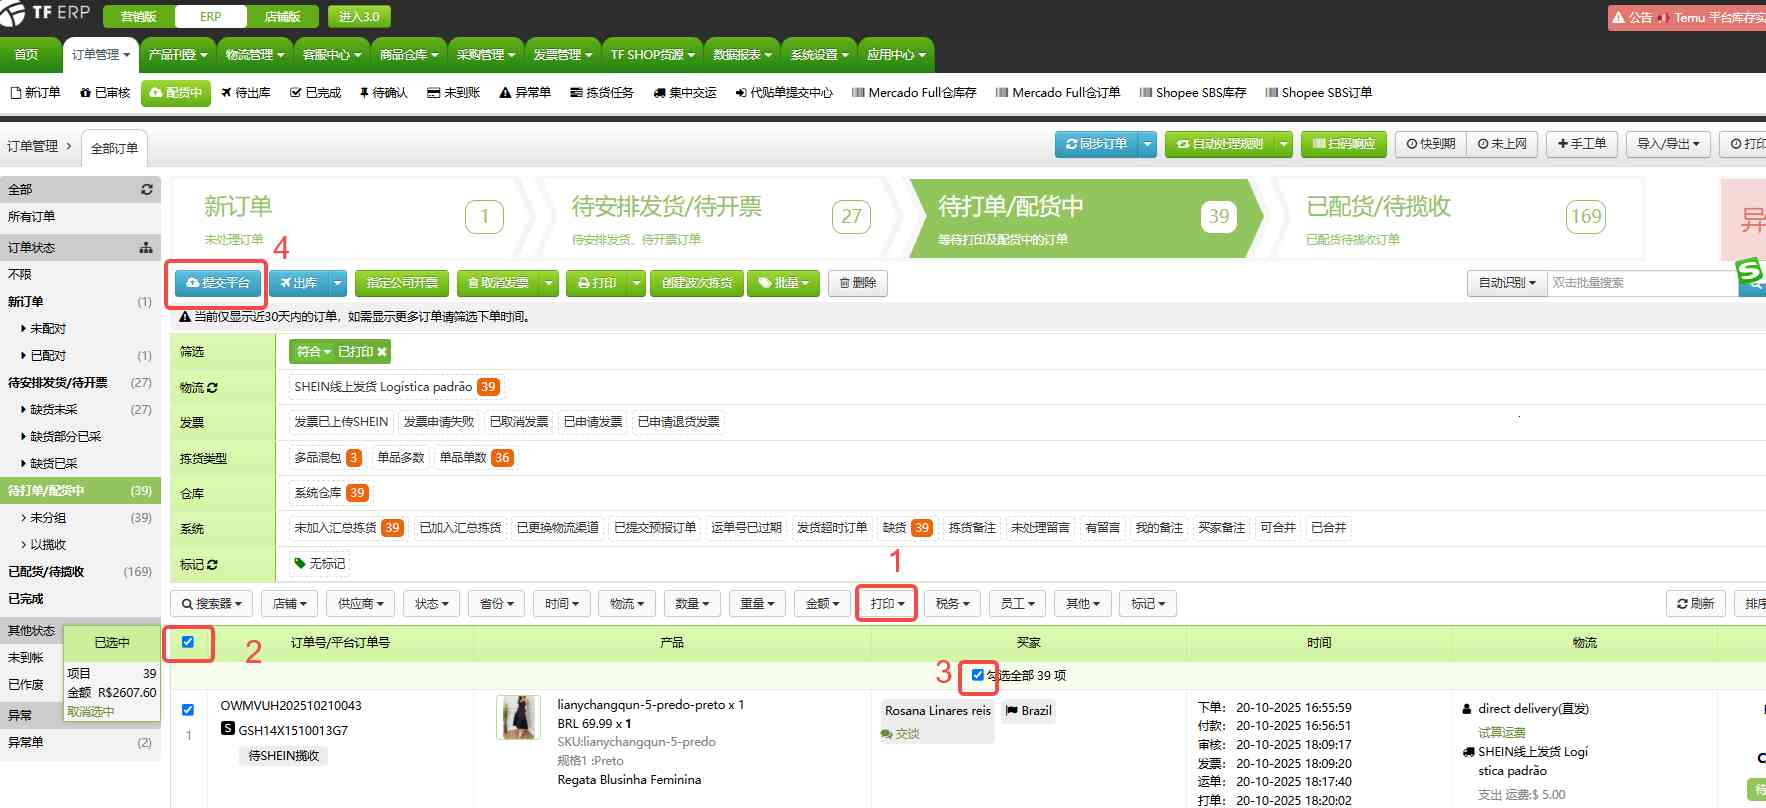Click the refresh icon next to 标记 filter
The image size is (1766, 808).
coord(212,565)
